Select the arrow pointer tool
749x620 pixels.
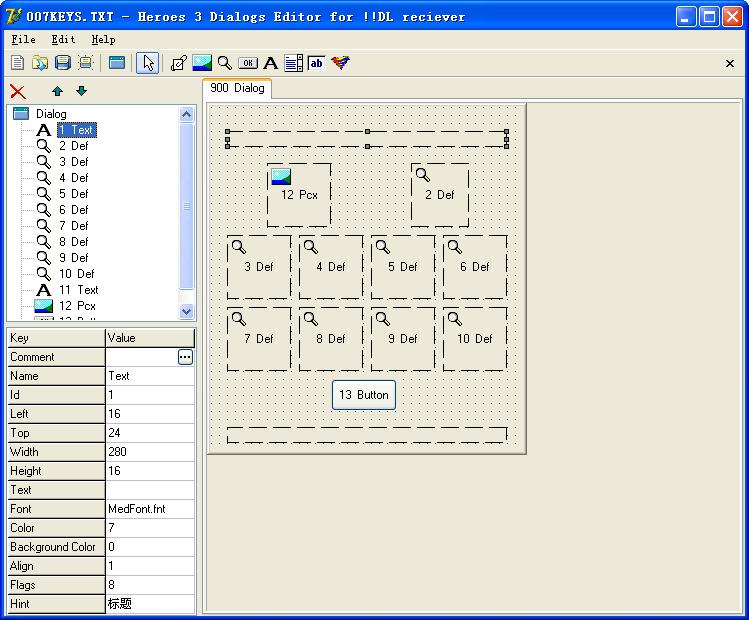[148, 63]
